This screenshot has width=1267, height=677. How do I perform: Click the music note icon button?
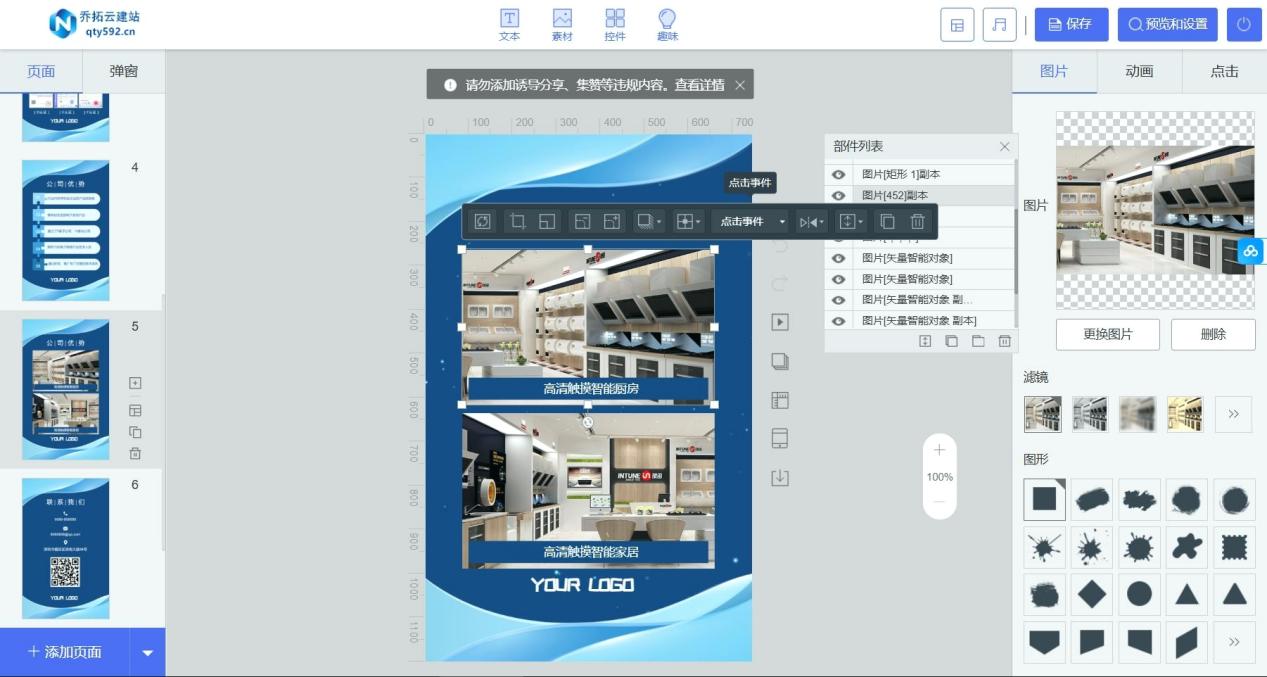[999, 25]
